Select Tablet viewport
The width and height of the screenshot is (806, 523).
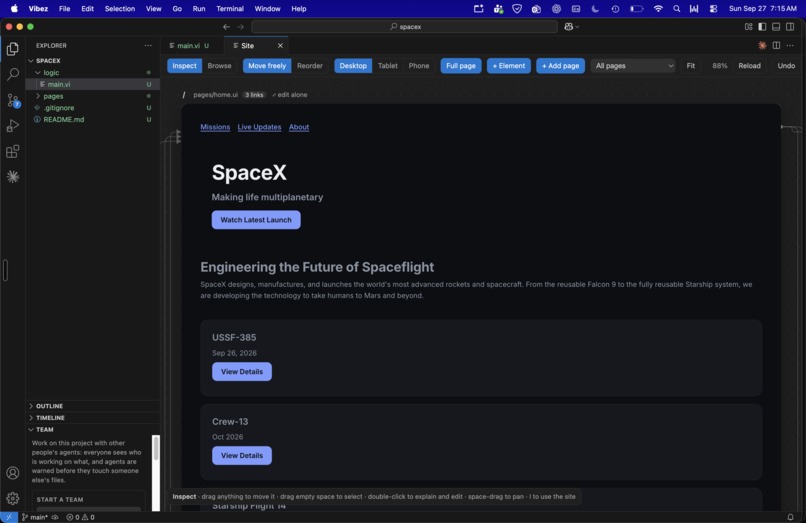click(388, 66)
